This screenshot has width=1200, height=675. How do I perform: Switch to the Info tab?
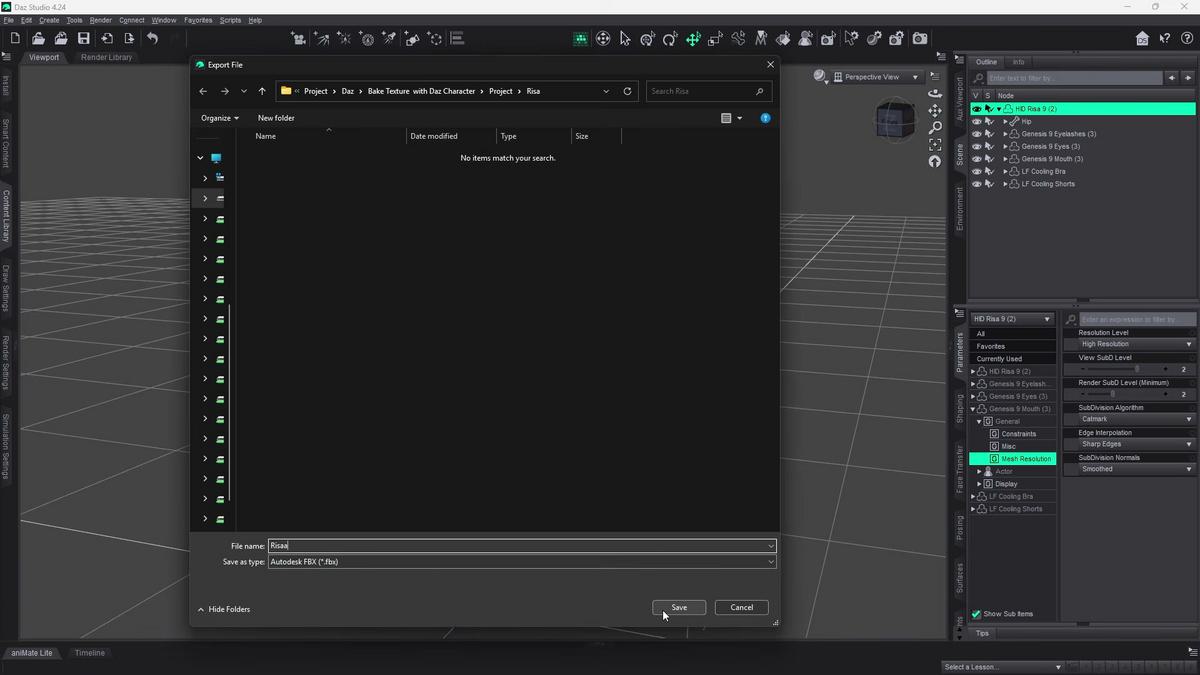1018,61
